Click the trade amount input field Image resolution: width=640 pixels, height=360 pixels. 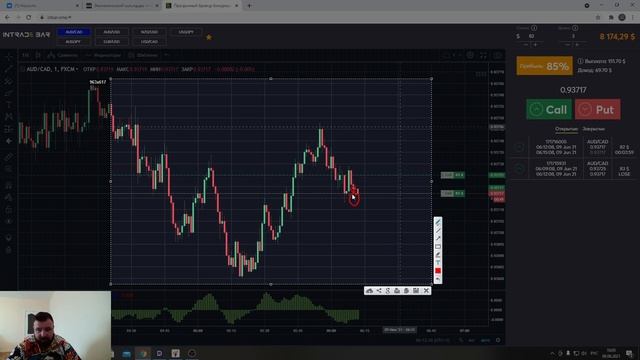532,36
